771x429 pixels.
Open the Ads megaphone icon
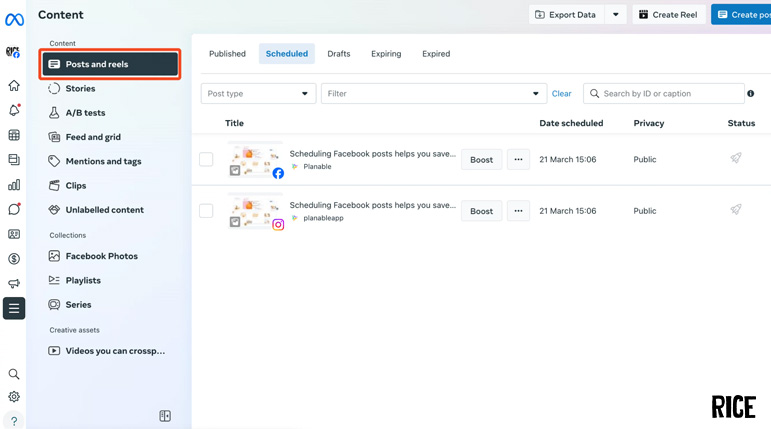[14, 284]
